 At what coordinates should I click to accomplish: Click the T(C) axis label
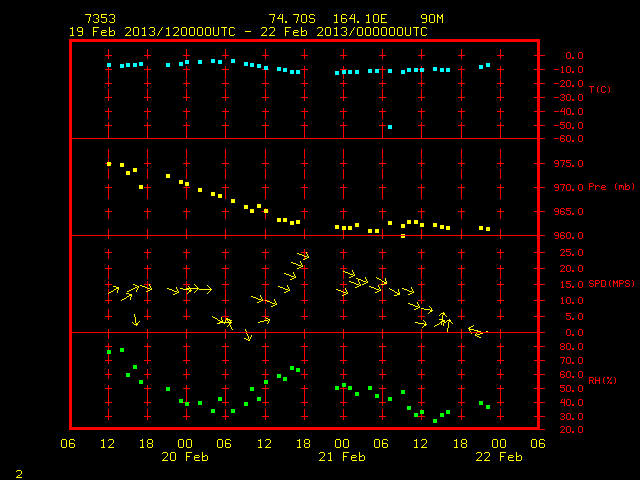[600, 89]
